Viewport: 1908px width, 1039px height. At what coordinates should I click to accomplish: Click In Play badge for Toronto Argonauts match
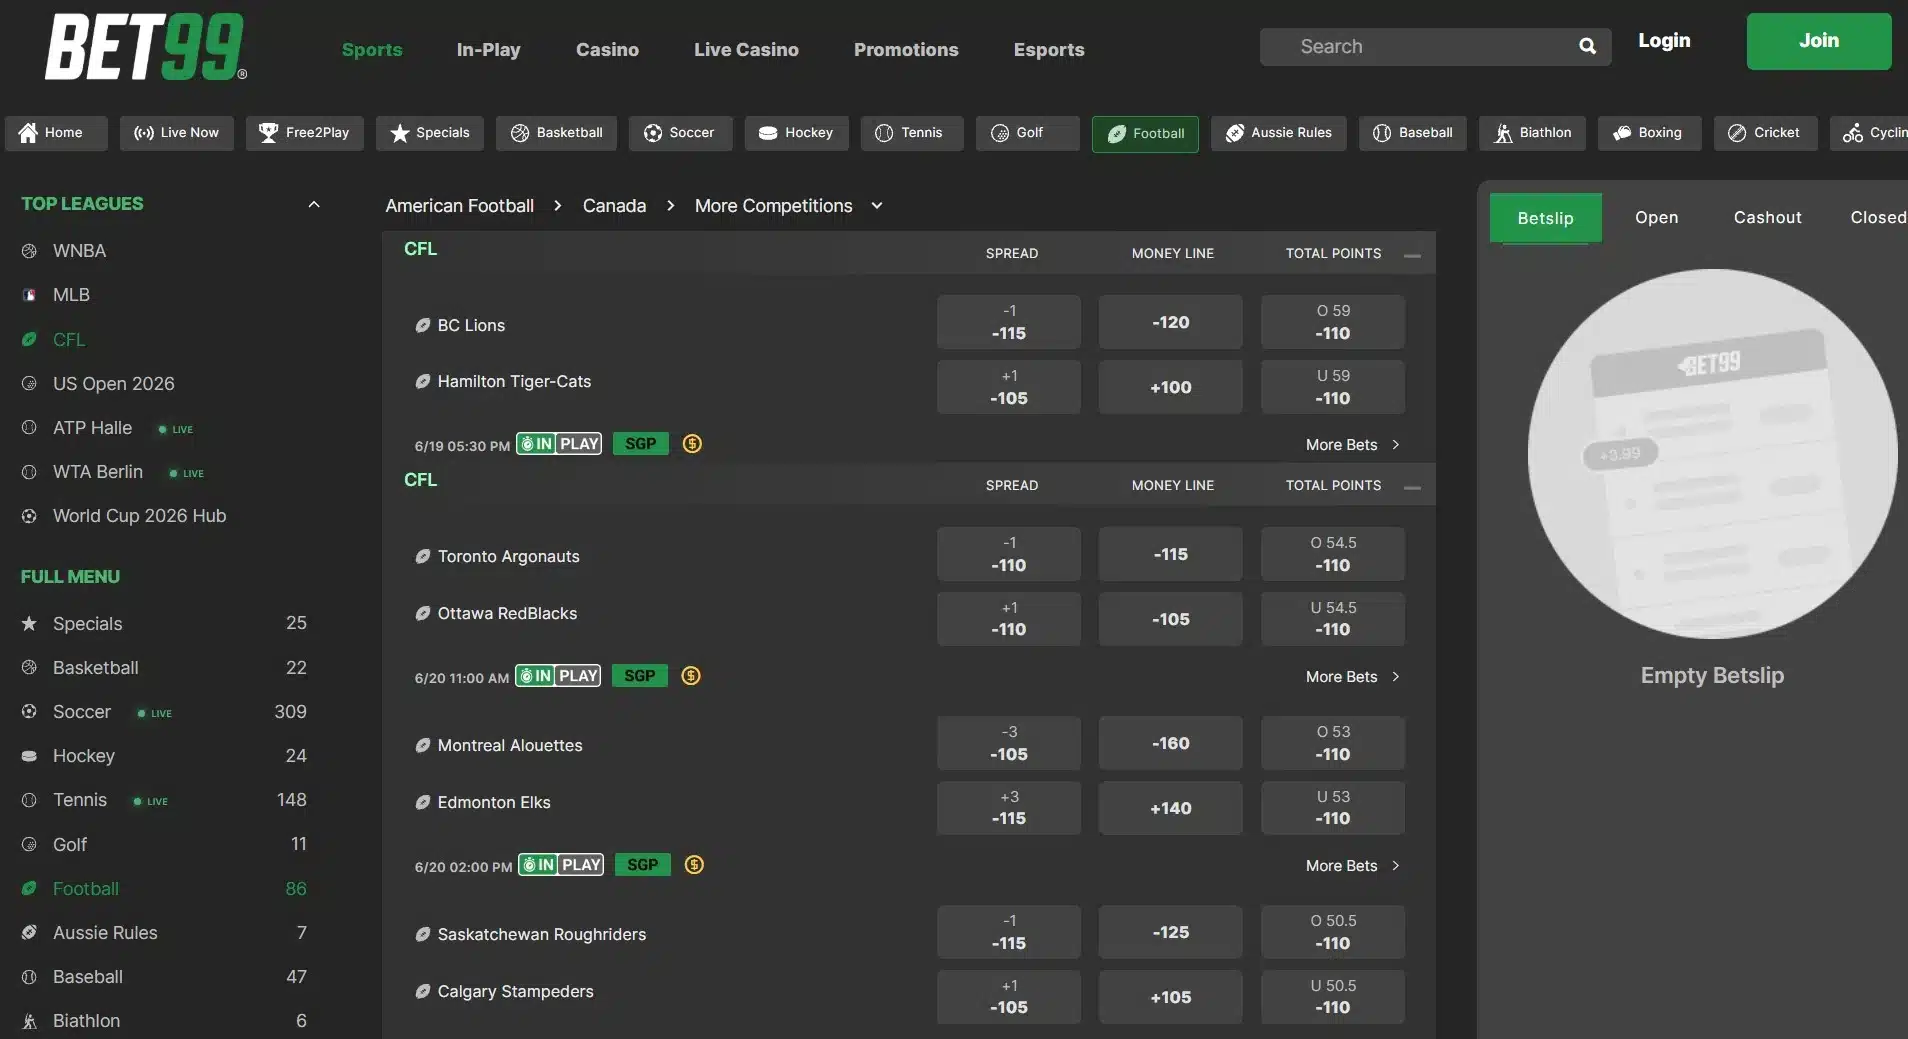pos(558,675)
